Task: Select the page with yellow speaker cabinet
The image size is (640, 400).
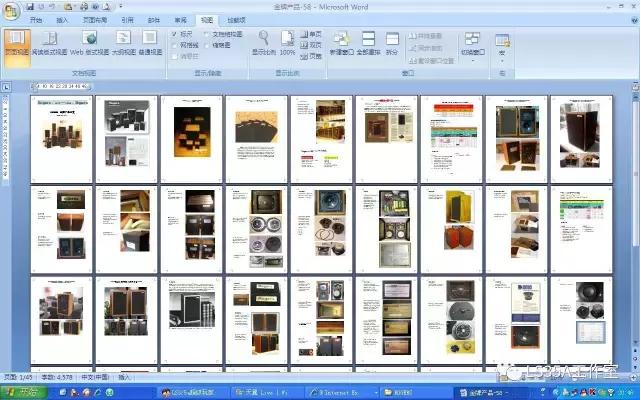Action: tap(451, 229)
